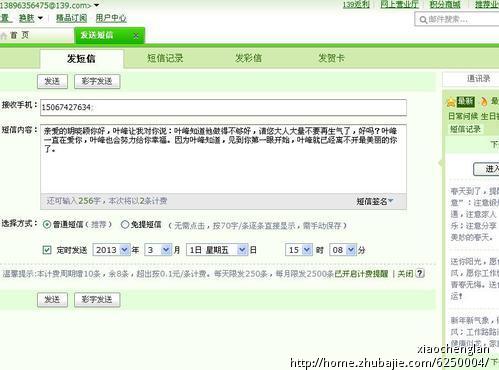Switch to the 发彩信 tab

point(248,58)
